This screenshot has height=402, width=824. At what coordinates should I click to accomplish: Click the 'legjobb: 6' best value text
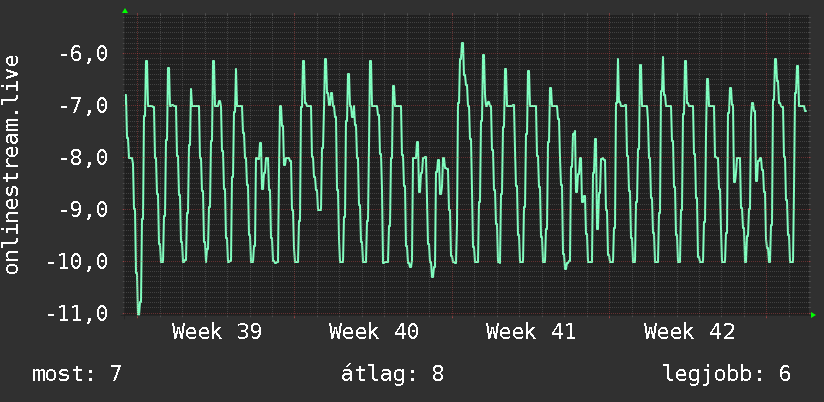[727, 374]
